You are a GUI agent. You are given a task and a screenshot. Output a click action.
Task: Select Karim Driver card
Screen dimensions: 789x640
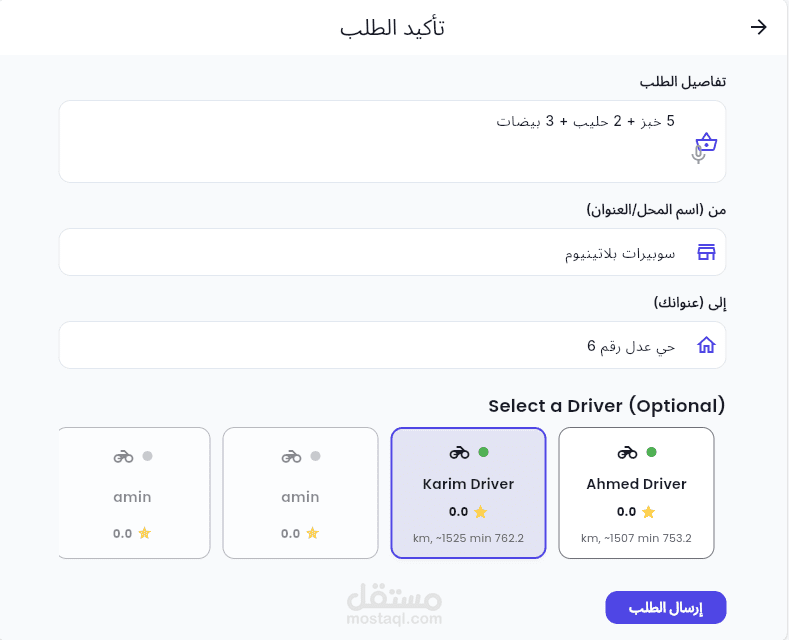(468, 493)
